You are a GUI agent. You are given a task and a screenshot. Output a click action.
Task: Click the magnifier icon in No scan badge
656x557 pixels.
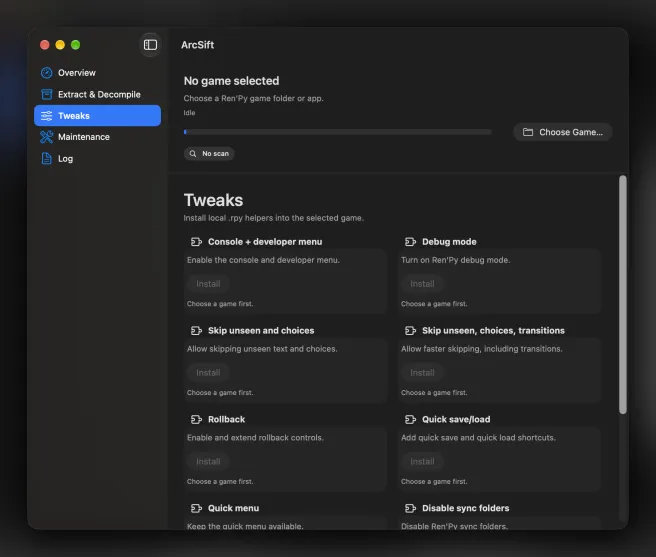coord(192,154)
